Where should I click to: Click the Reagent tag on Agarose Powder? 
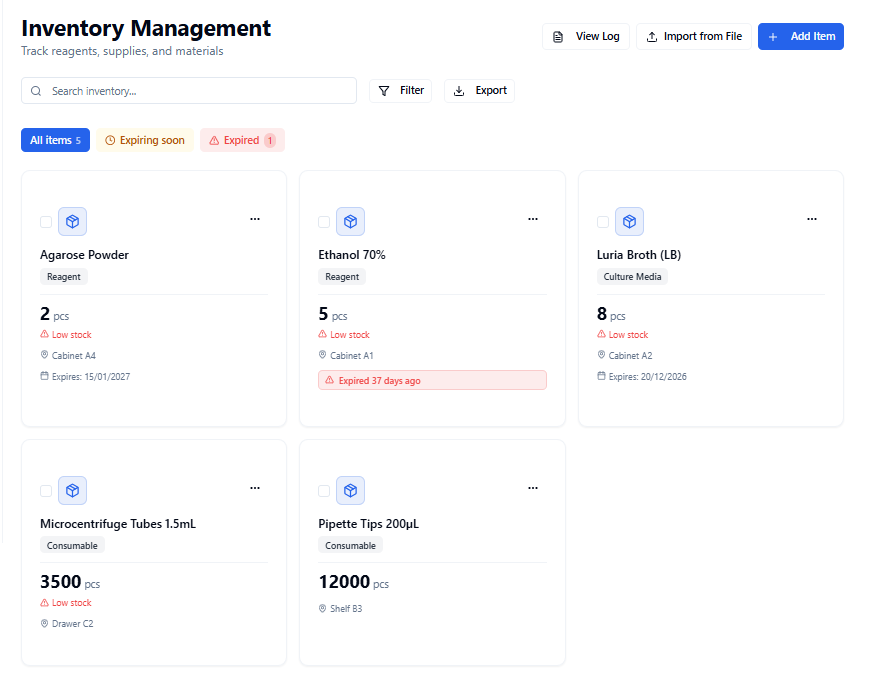click(64, 277)
